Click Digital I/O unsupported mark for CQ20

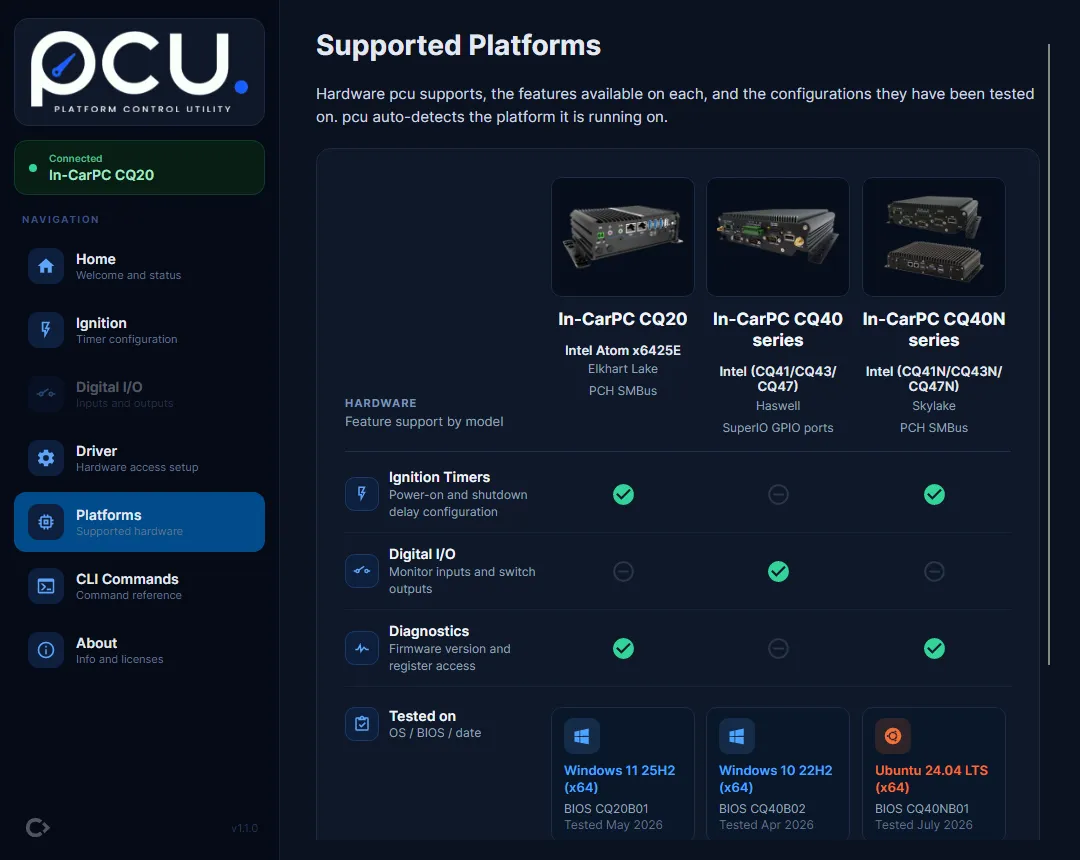[x=623, y=571]
